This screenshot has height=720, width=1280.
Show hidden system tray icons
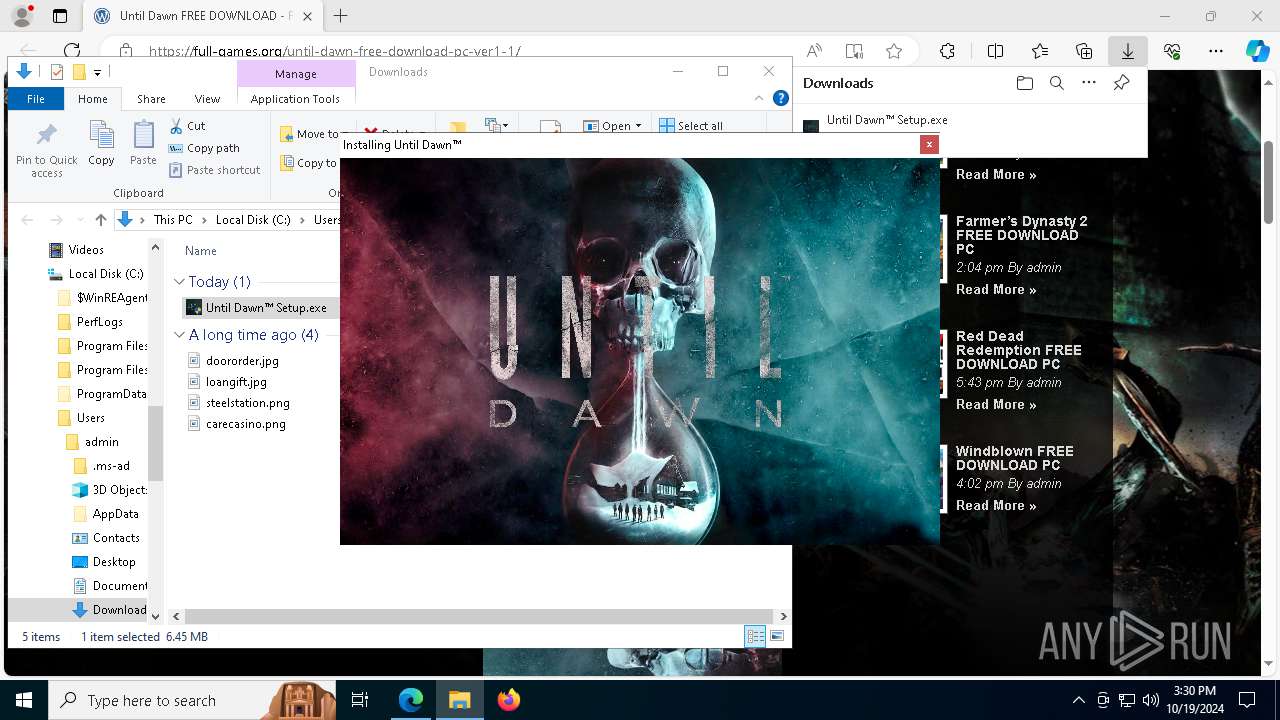1078,700
